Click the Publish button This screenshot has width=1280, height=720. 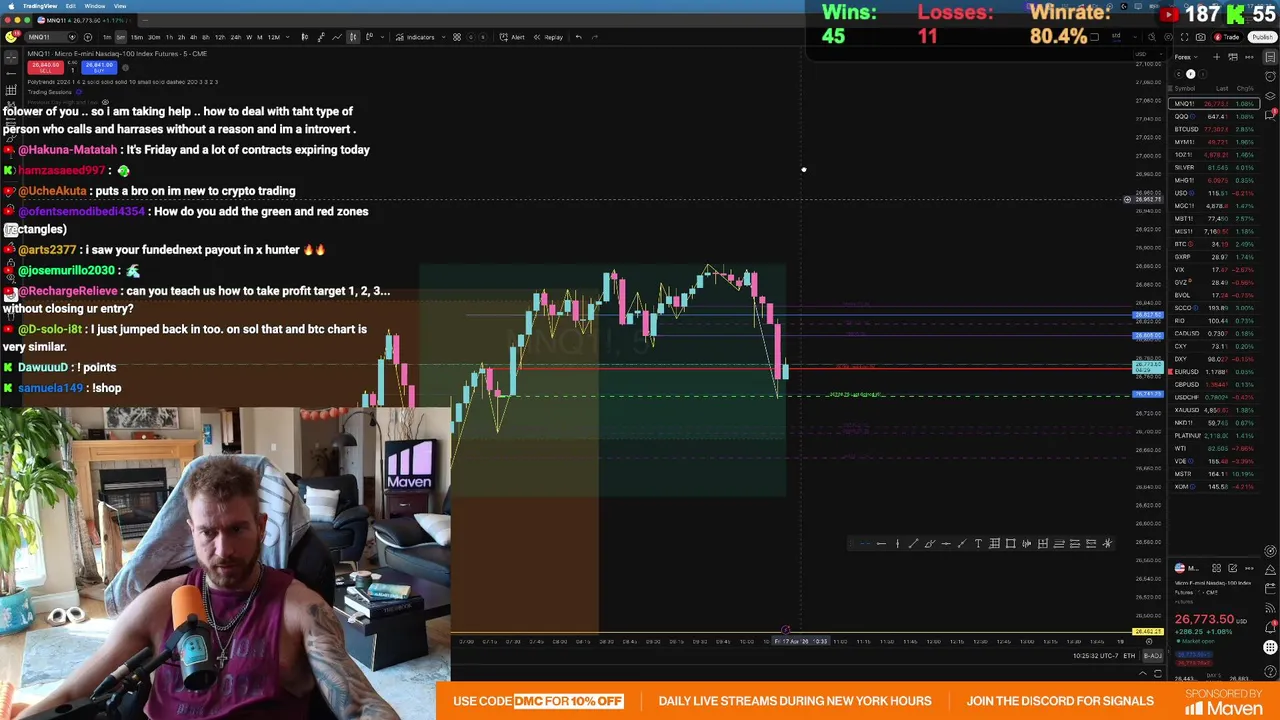(1263, 37)
